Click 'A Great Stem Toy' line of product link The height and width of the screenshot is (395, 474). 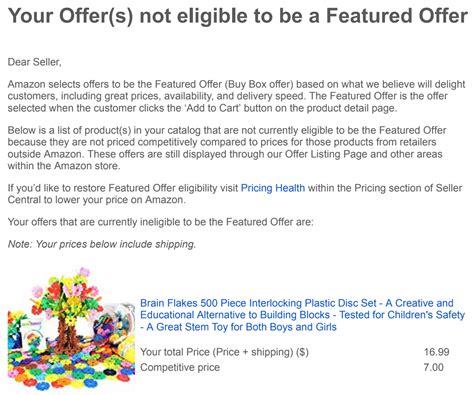[238, 327]
